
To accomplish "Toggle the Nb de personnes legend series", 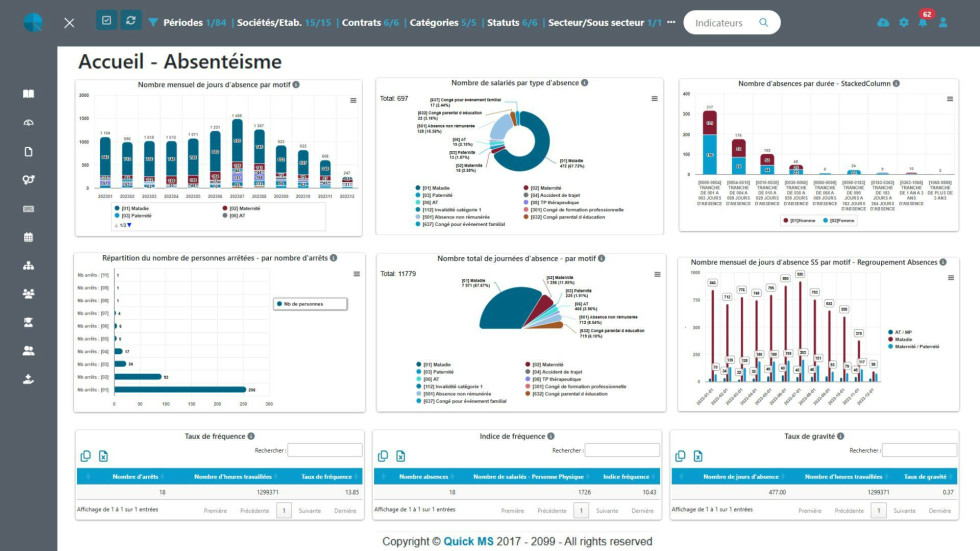I will coord(310,304).
